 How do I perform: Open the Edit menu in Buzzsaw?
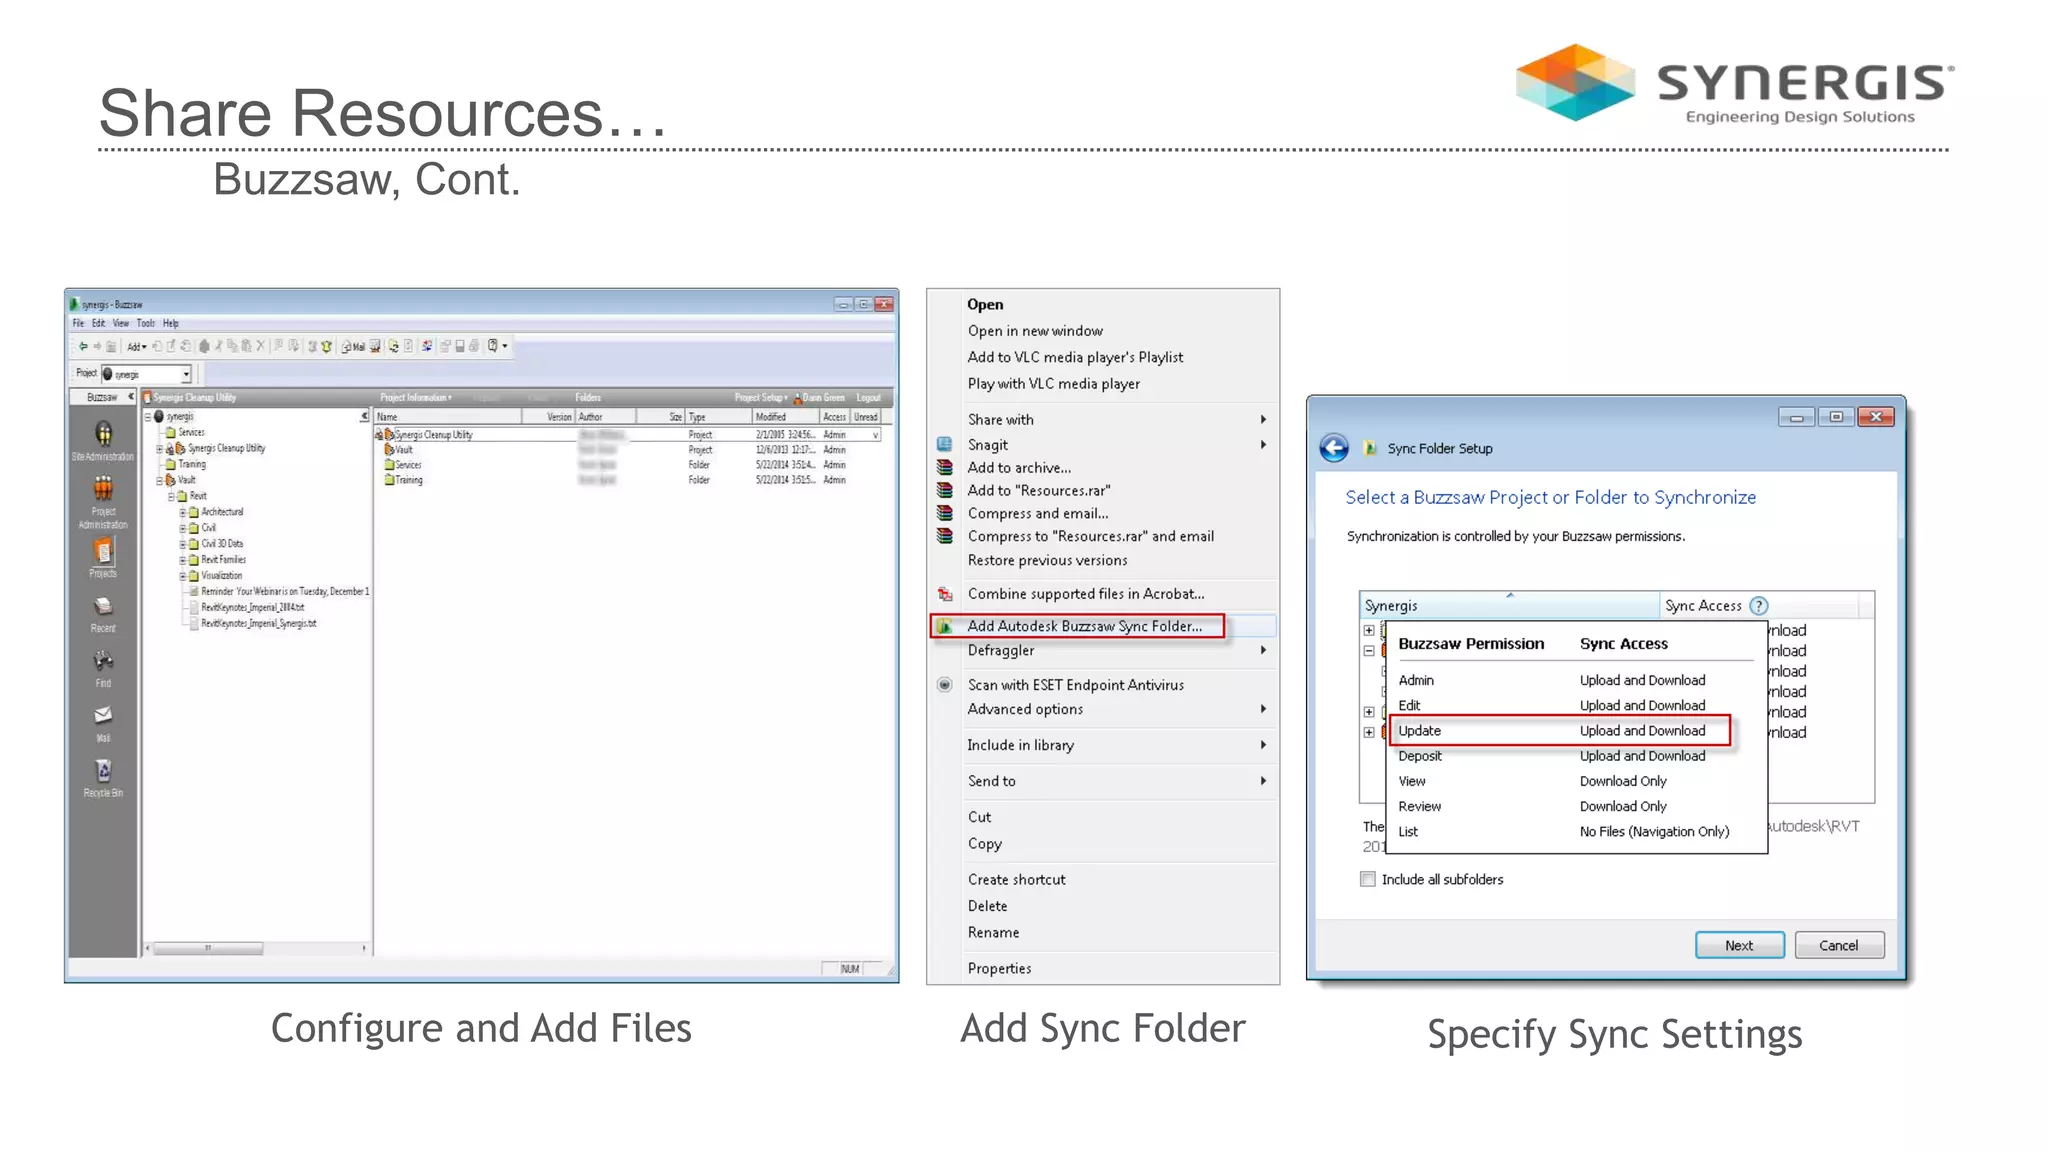tap(98, 324)
